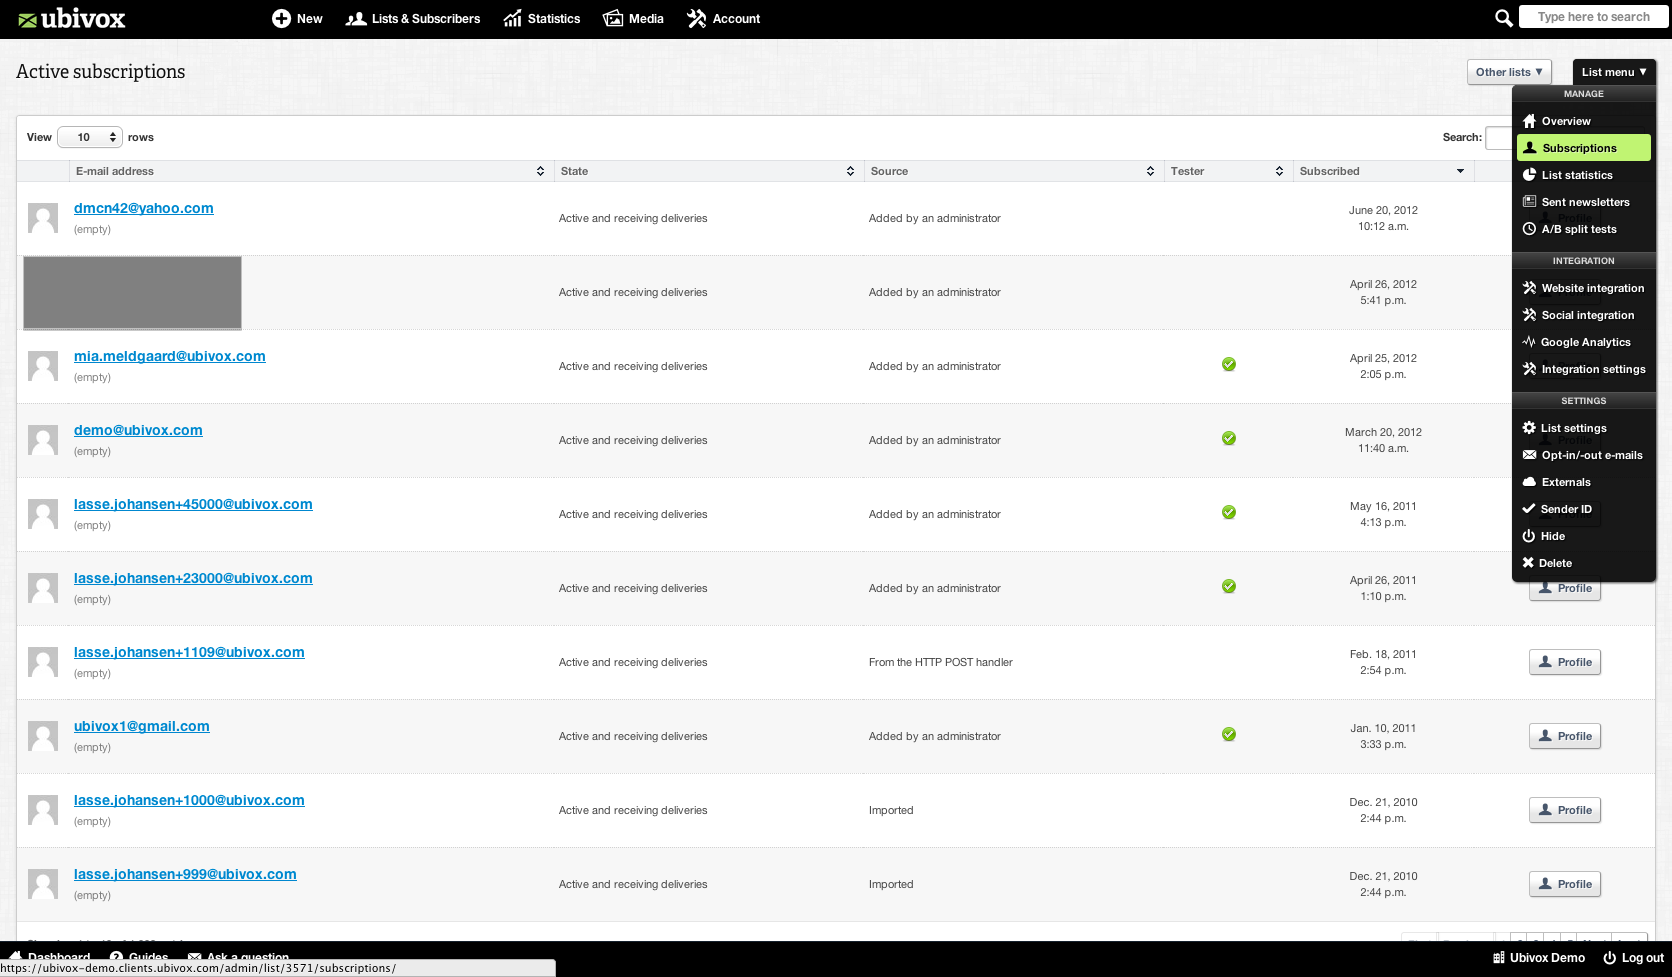
Task: Click the Social integration tools icon
Action: pos(1529,315)
